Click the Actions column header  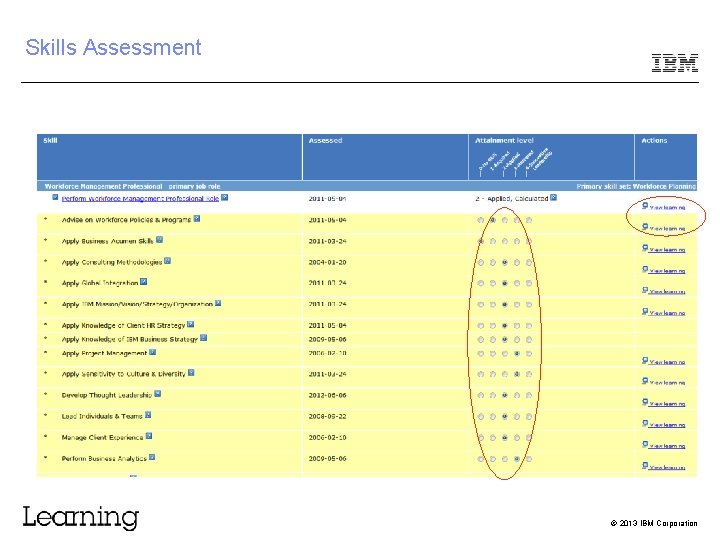[x=666, y=157]
